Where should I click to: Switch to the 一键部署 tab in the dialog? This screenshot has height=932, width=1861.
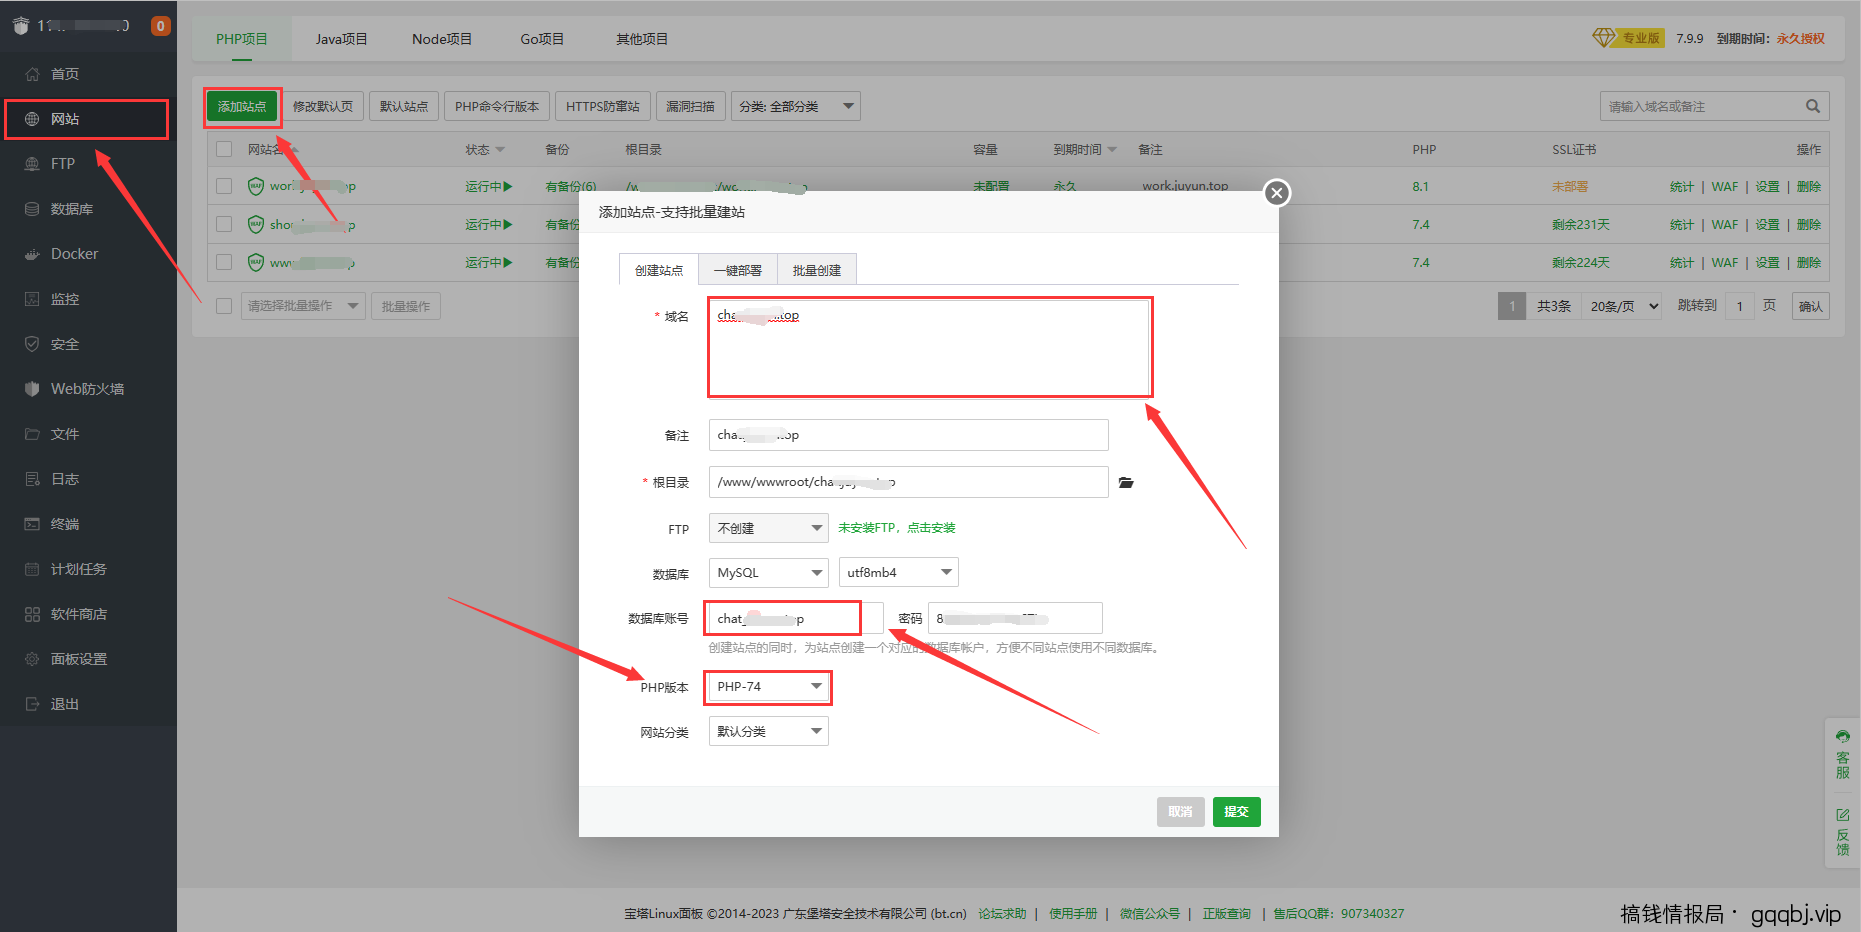(738, 268)
